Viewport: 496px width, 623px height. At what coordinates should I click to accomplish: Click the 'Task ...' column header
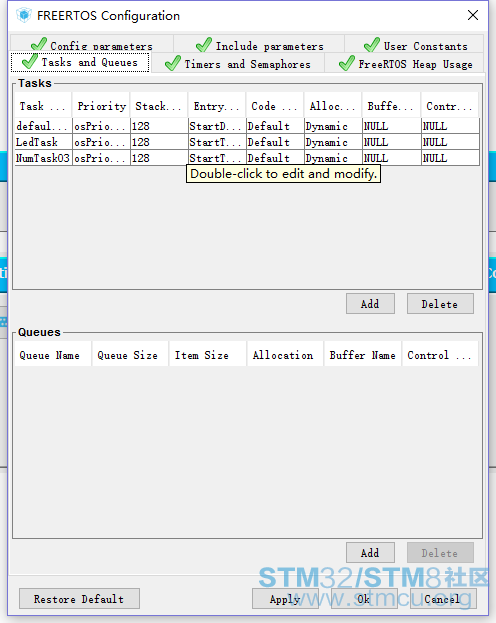point(43,106)
